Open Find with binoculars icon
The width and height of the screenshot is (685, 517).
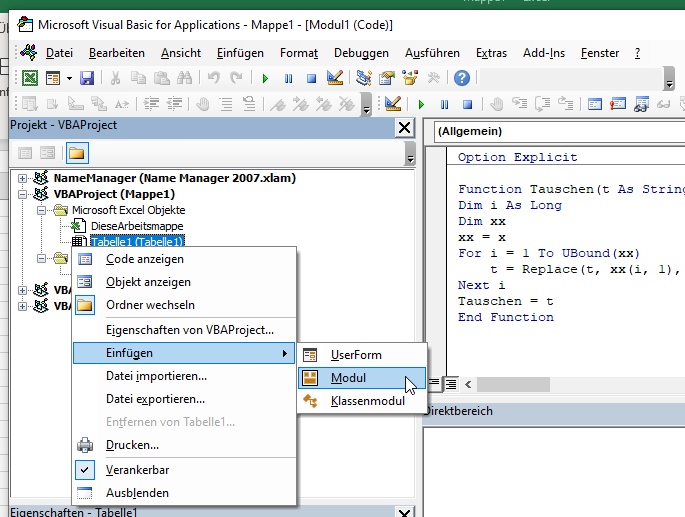click(184, 79)
